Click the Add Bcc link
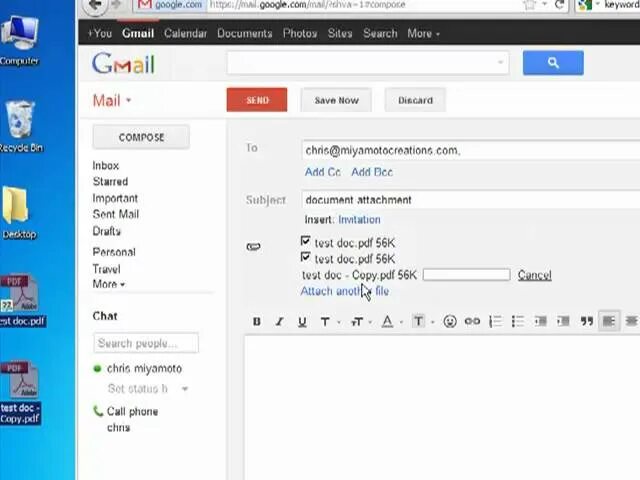Screen dimensions: 640x480 tap(372, 172)
